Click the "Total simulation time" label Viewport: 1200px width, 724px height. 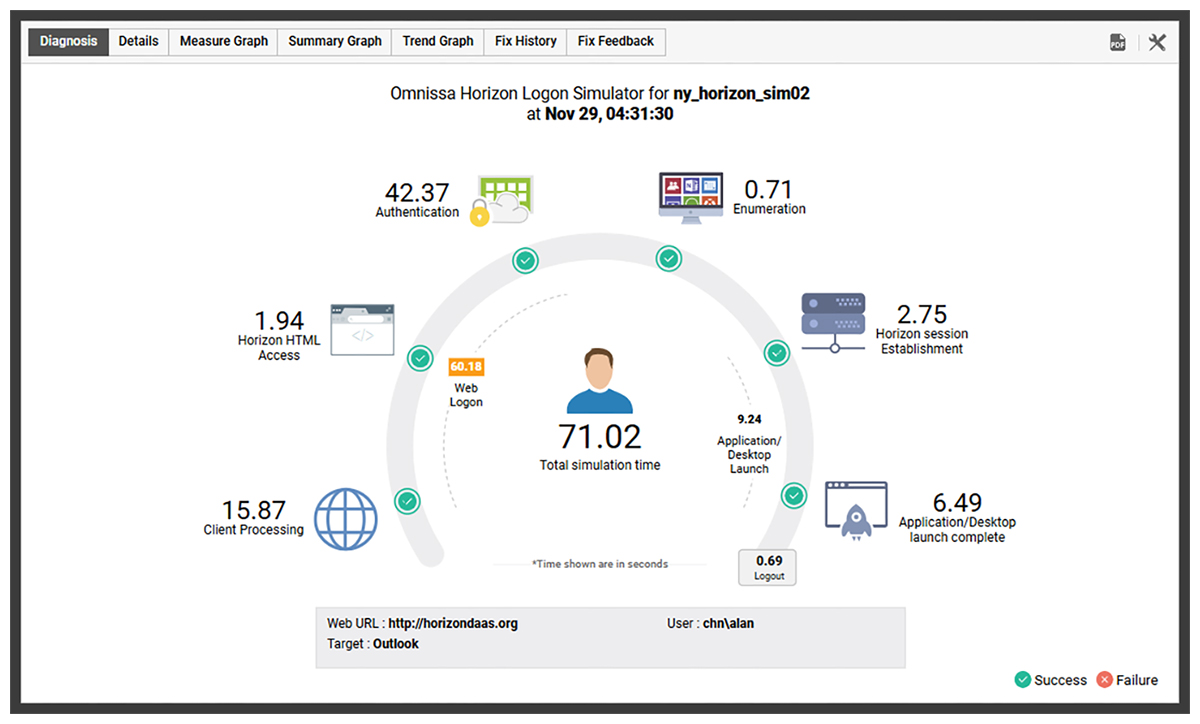click(600, 465)
